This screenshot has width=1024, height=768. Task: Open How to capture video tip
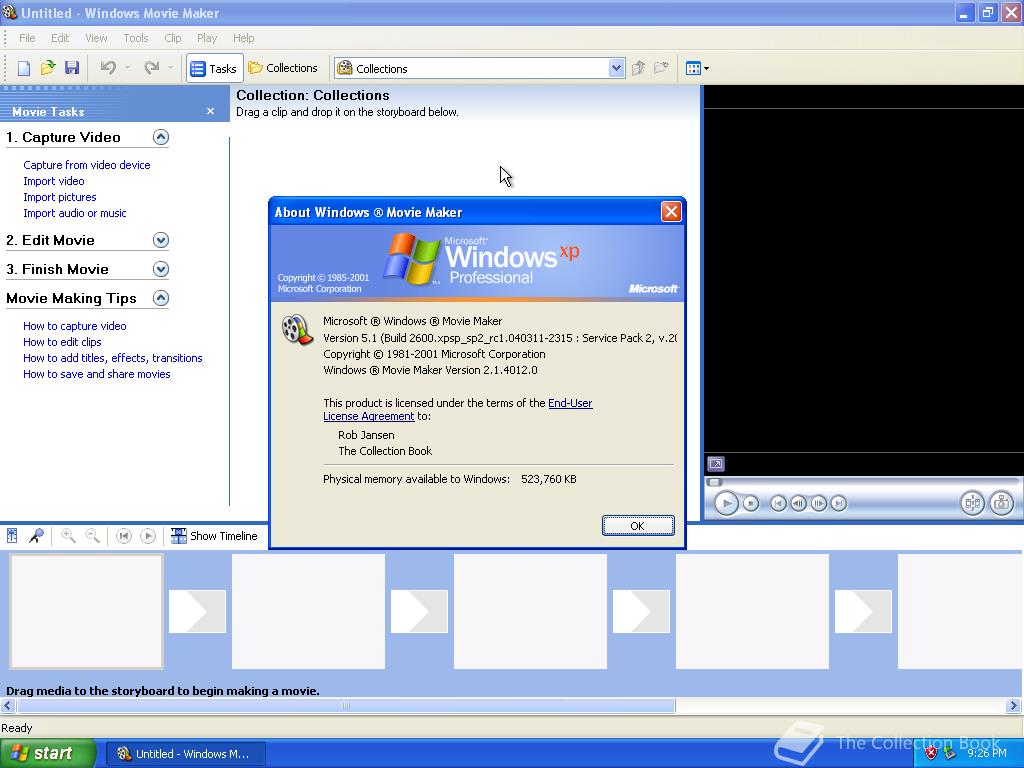(x=74, y=326)
